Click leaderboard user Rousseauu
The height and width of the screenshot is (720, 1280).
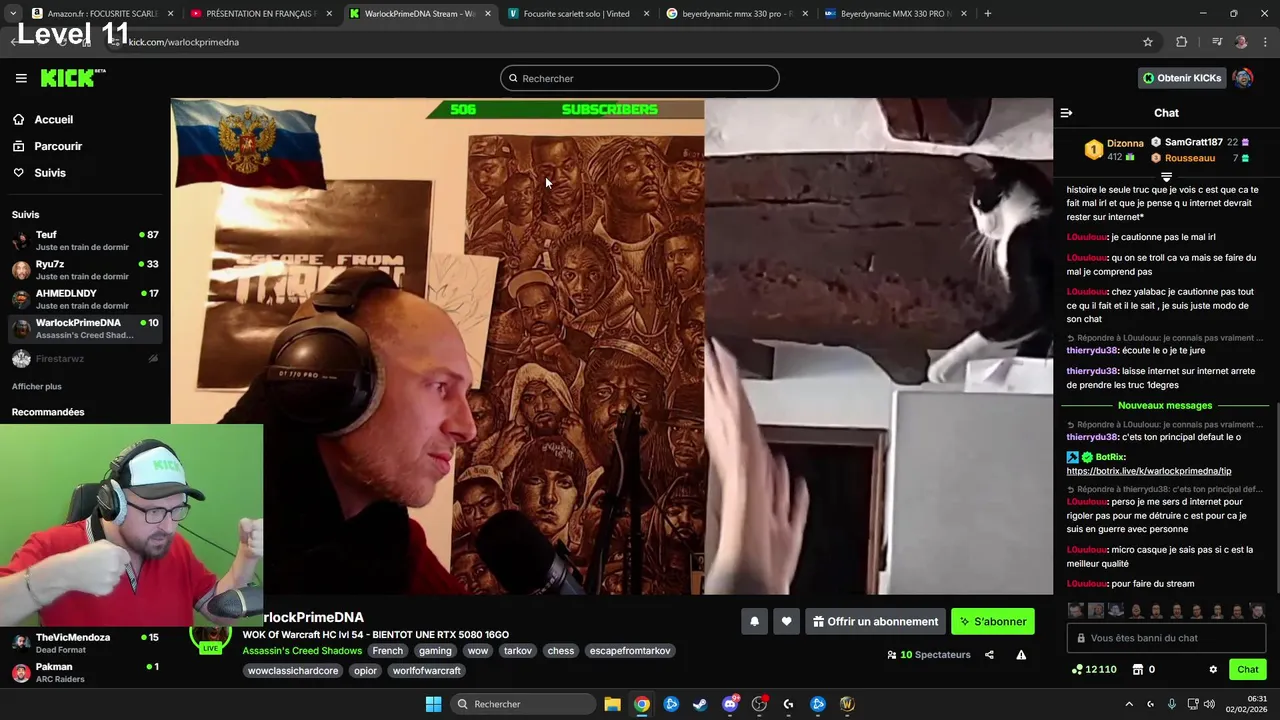1189,158
